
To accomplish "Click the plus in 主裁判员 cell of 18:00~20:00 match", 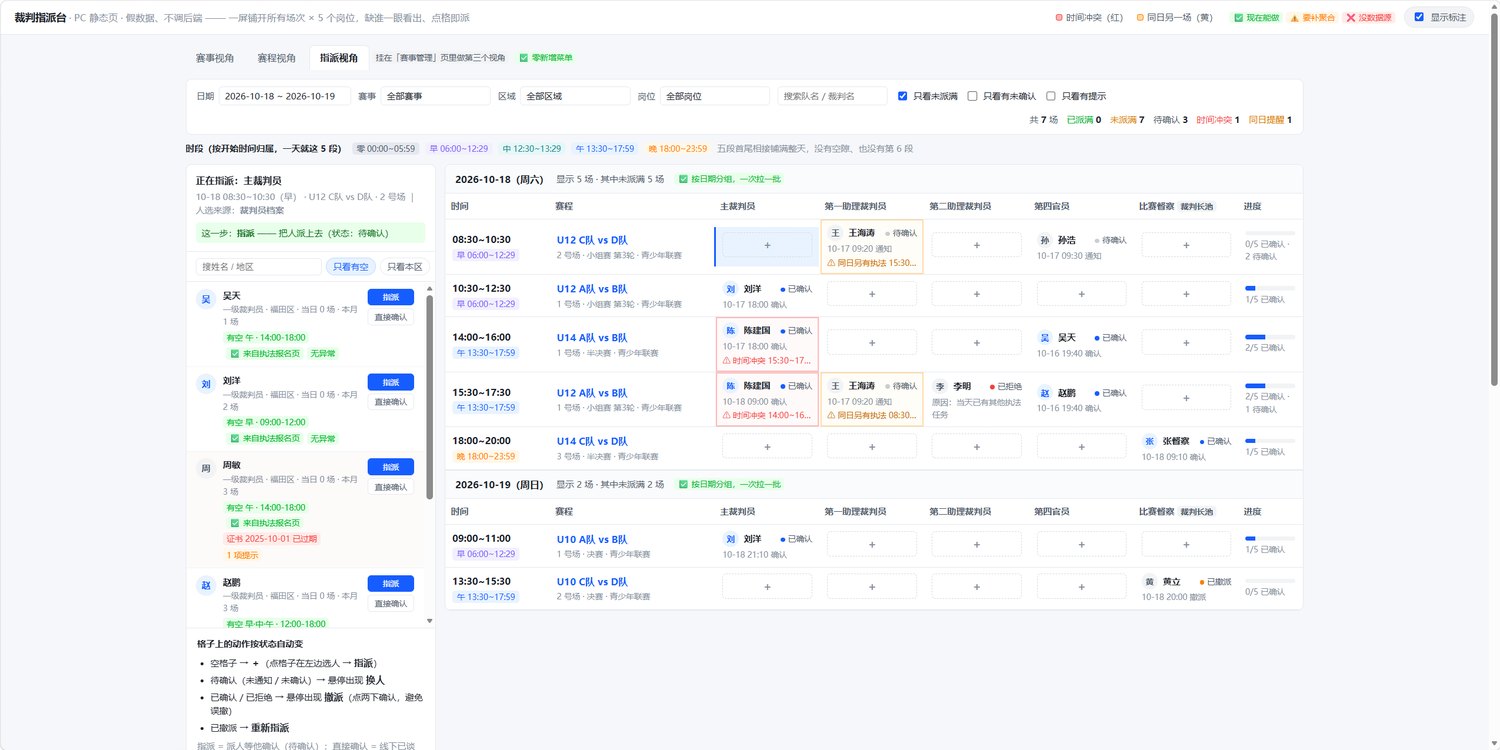I will (767, 445).
